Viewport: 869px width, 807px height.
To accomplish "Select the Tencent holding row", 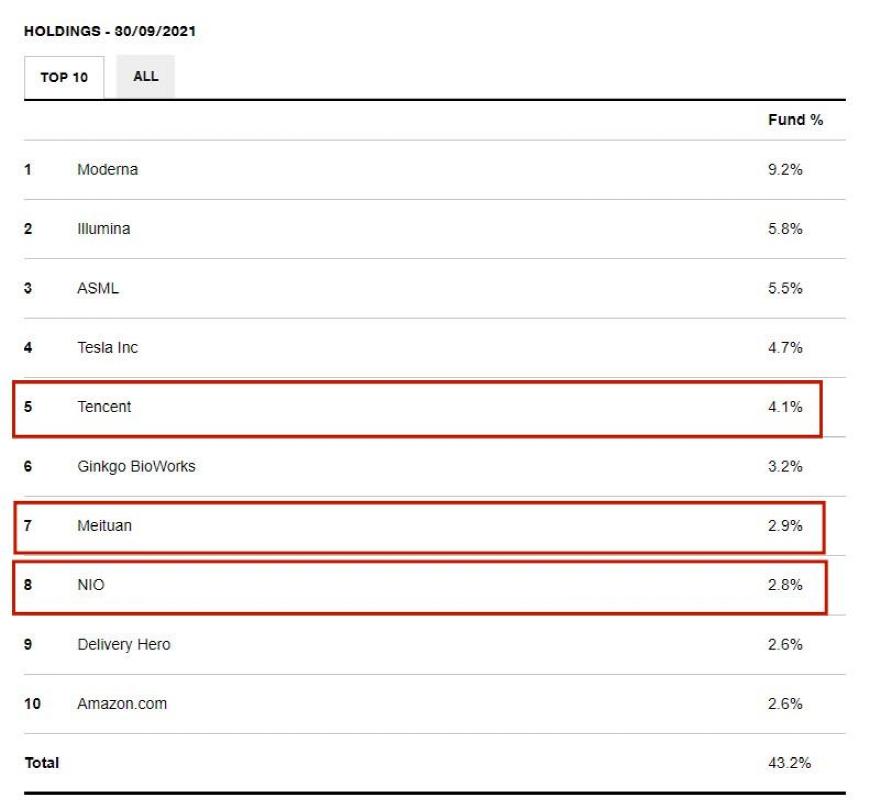I will click(417, 408).
